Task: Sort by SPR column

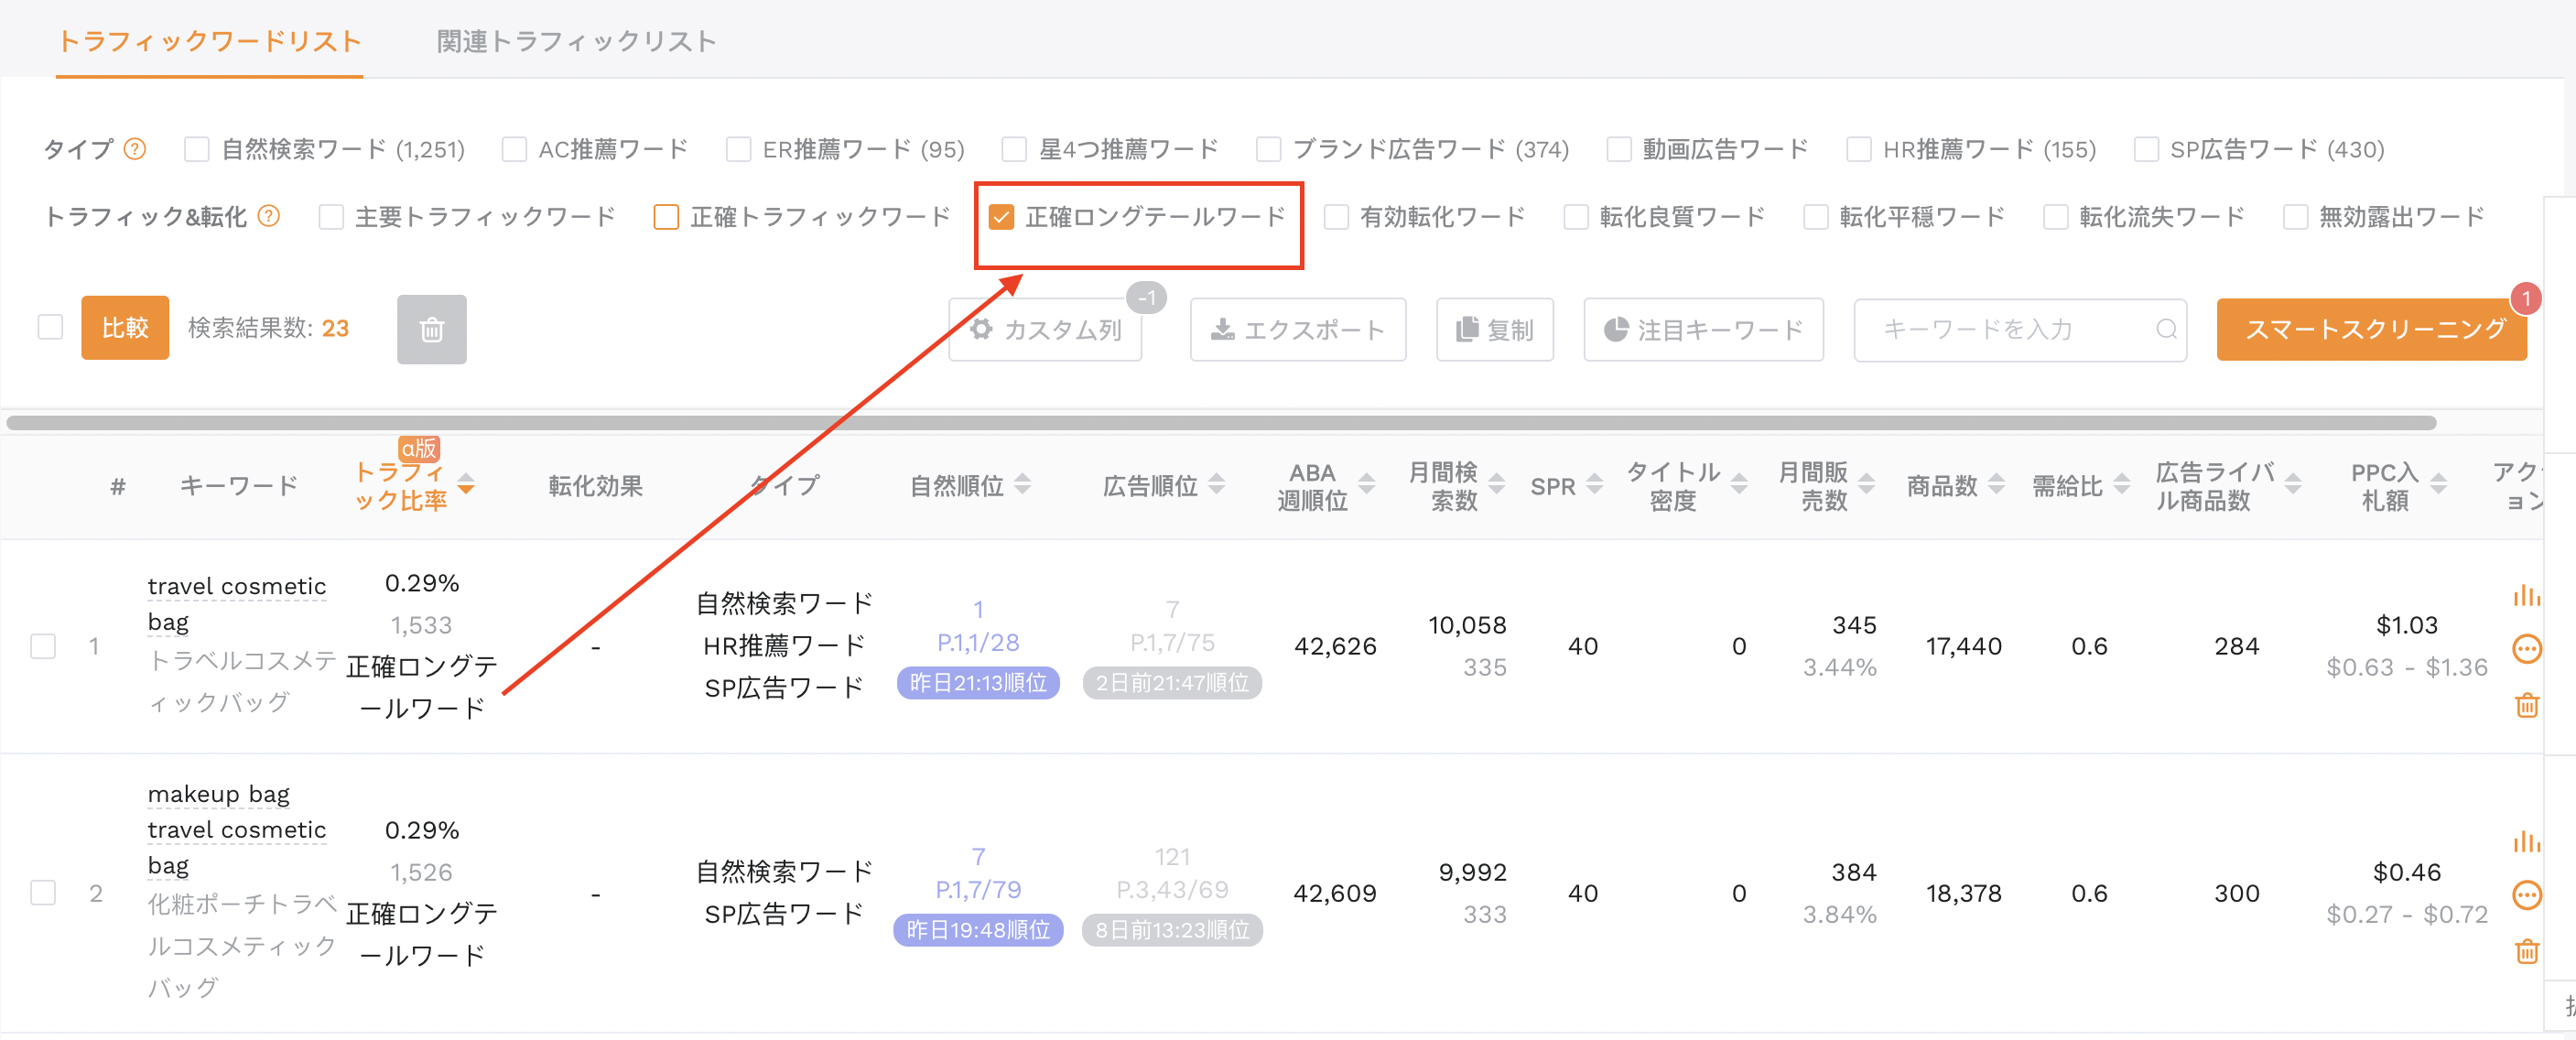Action: pos(1594,485)
